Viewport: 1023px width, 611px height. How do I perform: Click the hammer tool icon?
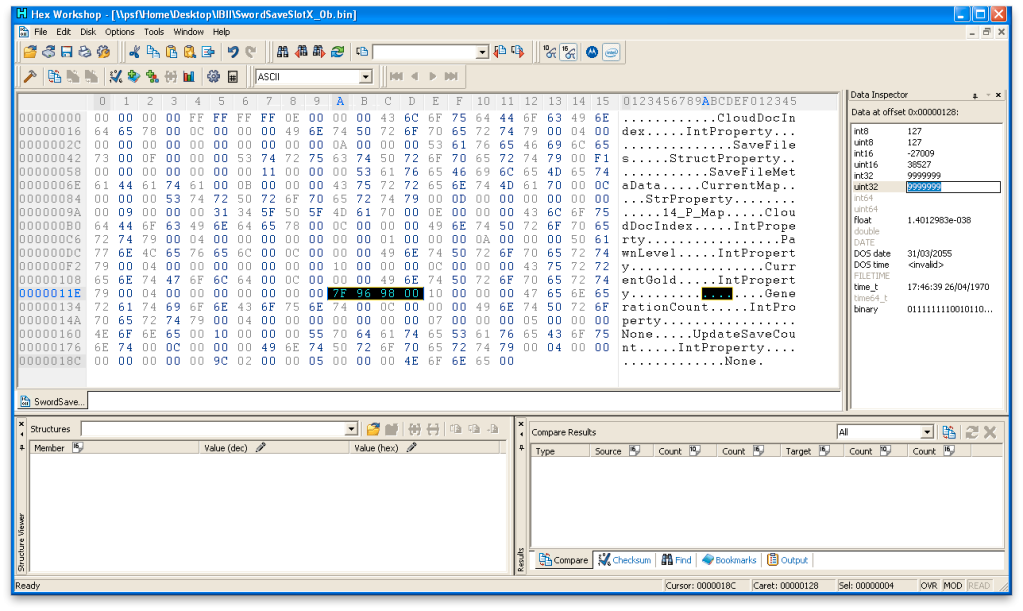click(x=30, y=76)
